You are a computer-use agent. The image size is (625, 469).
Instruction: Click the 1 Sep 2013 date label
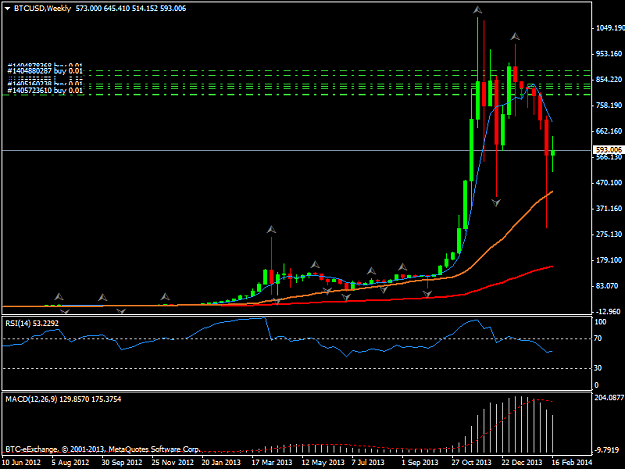coord(420,462)
